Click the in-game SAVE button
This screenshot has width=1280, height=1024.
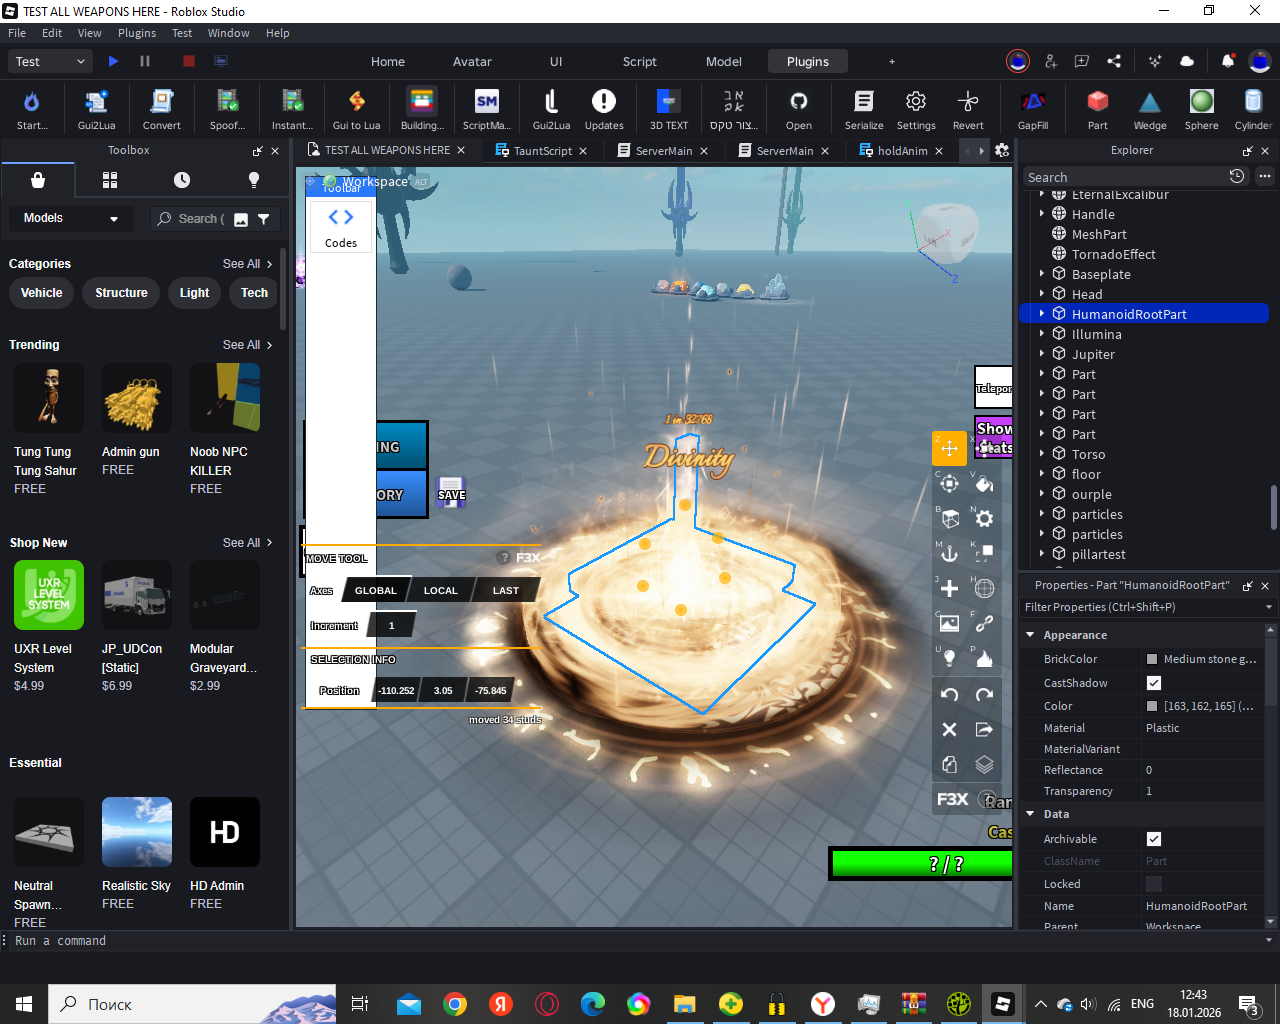(x=452, y=492)
